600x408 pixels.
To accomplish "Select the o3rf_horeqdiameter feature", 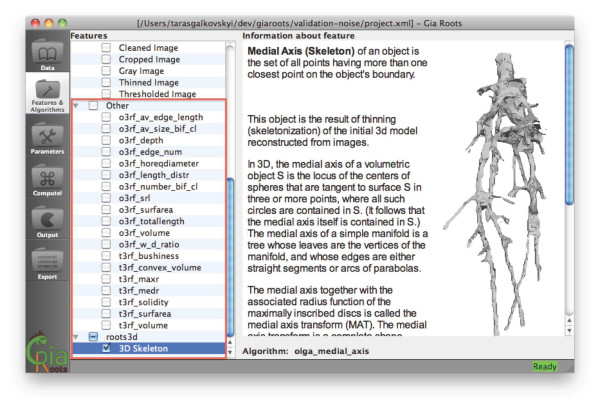I will pyautogui.click(x=158, y=163).
